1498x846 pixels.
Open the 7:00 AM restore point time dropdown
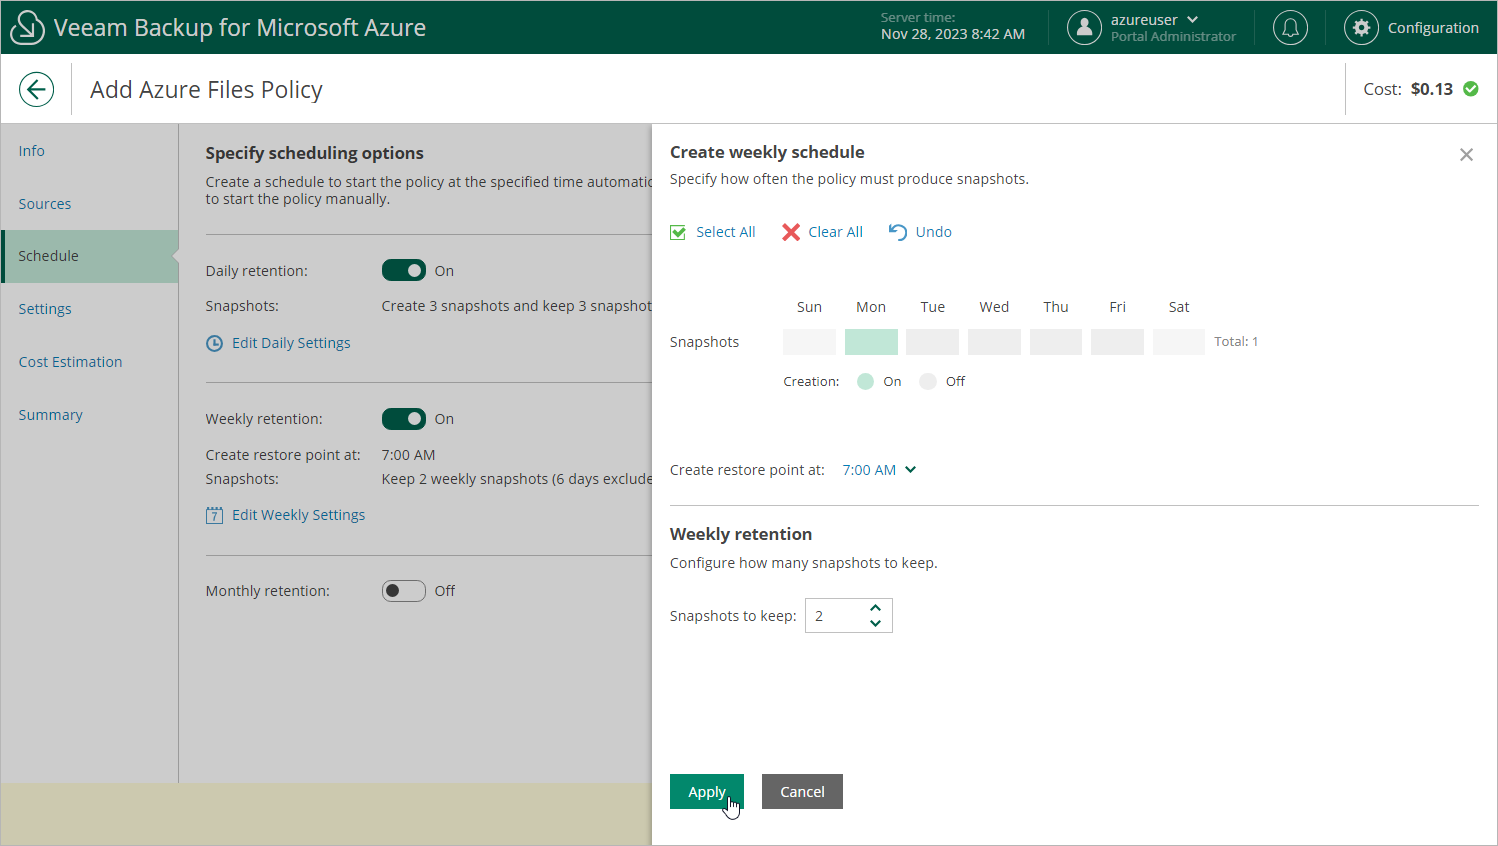tap(879, 470)
